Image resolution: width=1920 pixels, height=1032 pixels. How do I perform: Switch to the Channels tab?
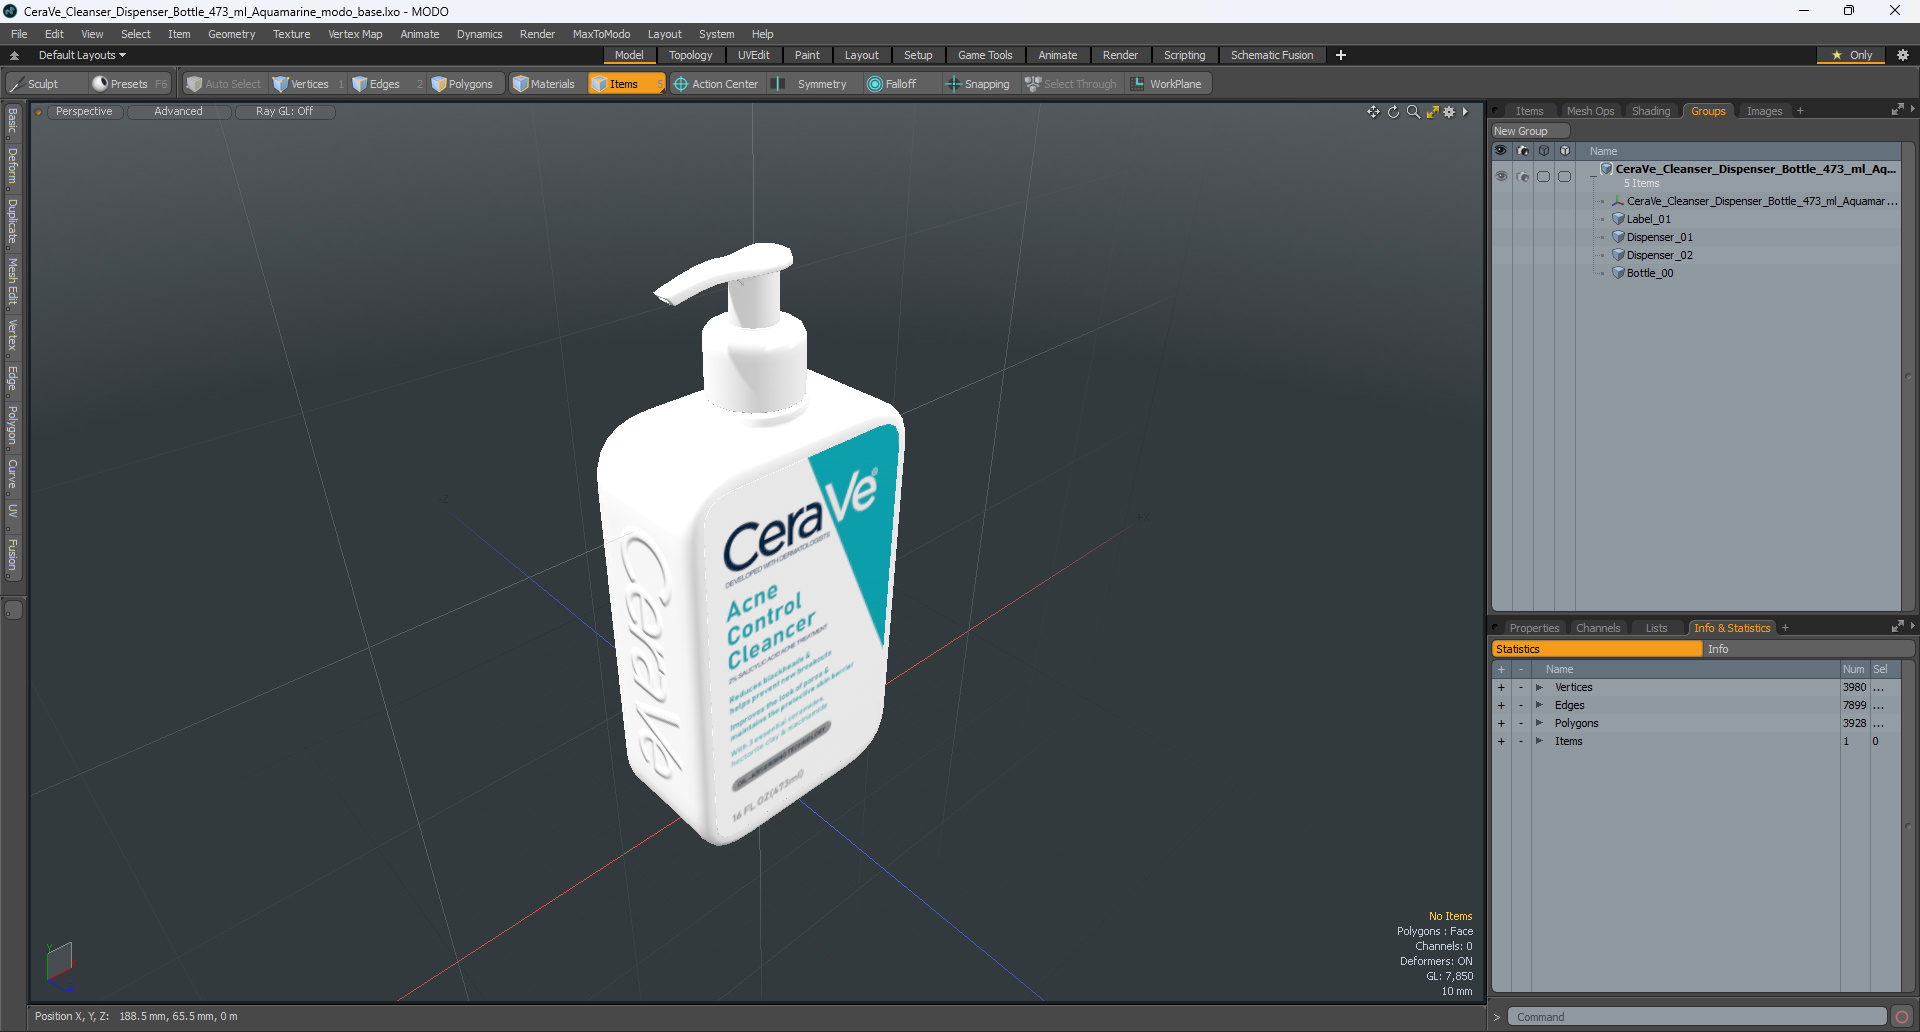click(1597, 628)
